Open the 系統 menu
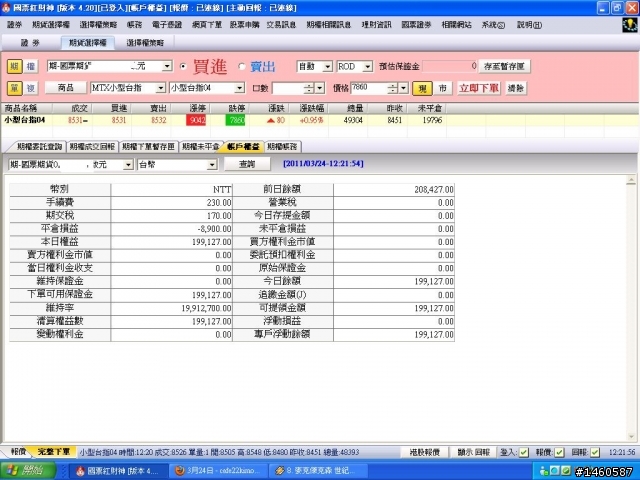Image resolution: width=640 pixels, height=480 pixels. 493,25
